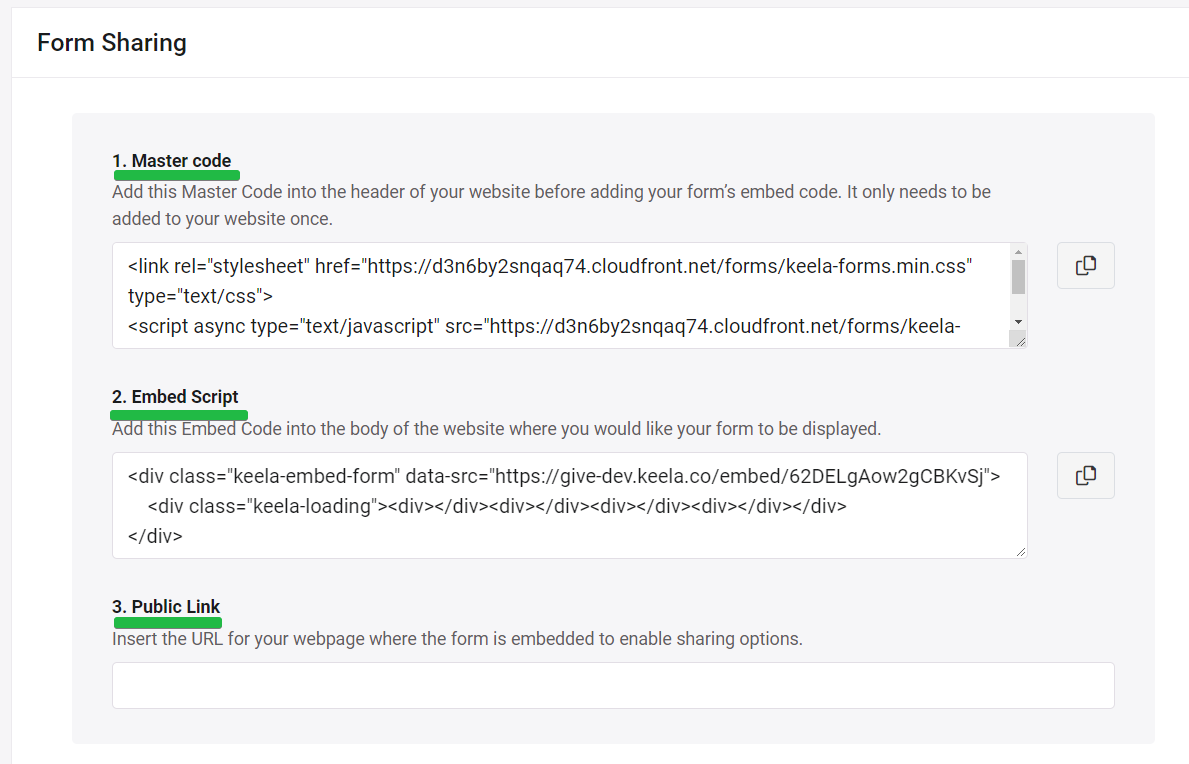Click the '1. Master code' heading
Screen dimensions: 1189x764
pyautogui.click(x=171, y=161)
